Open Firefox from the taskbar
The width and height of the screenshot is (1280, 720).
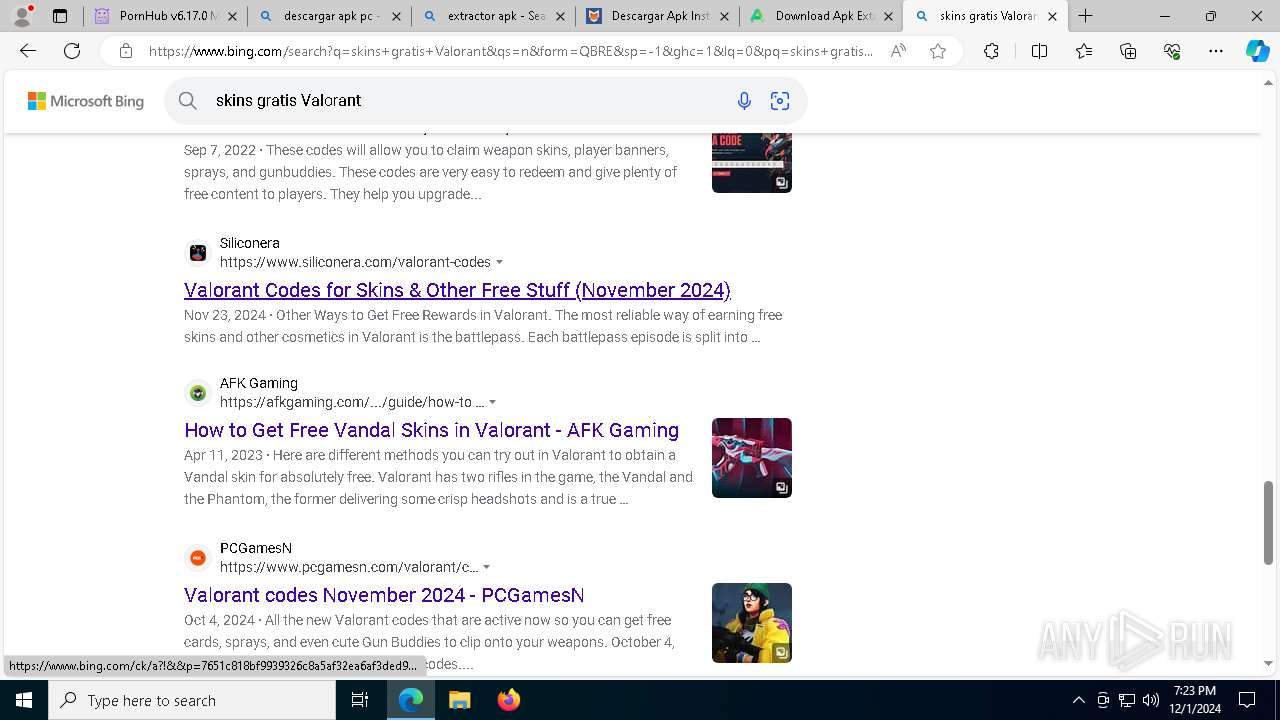[x=509, y=700]
